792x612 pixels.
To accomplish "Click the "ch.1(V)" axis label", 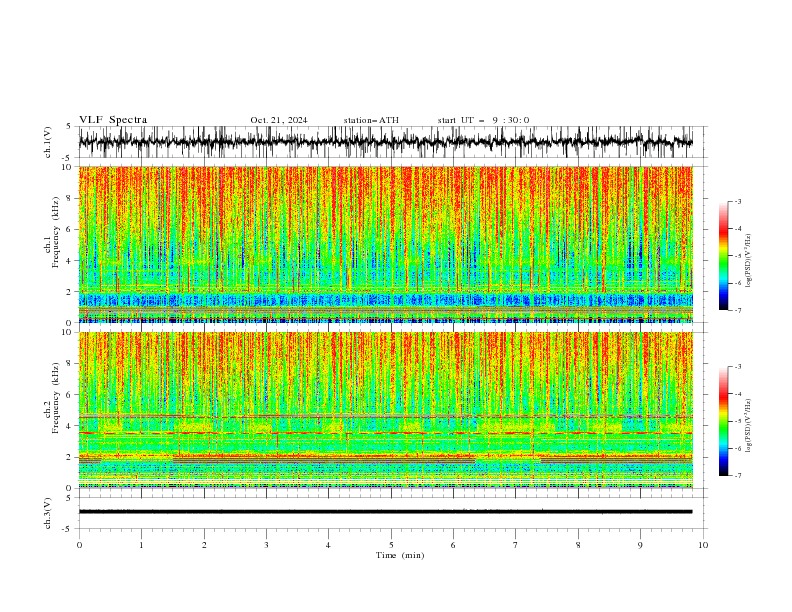I will (48, 142).
